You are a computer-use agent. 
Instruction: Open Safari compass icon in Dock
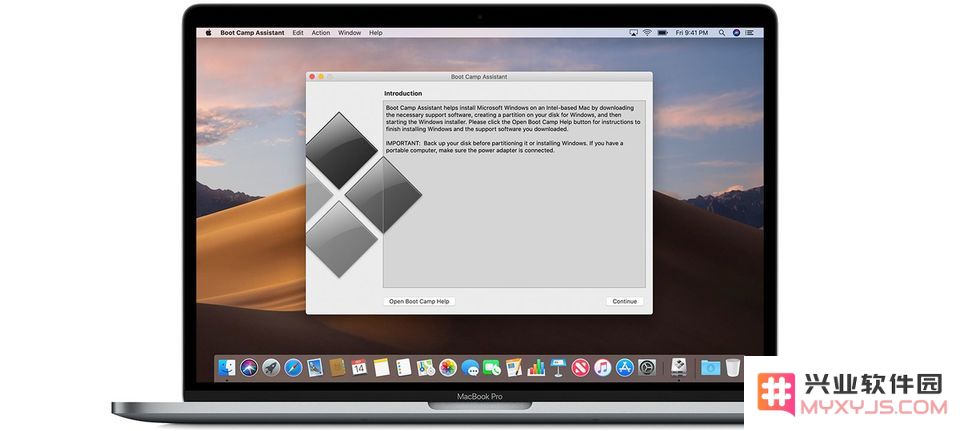click(293, 367)
